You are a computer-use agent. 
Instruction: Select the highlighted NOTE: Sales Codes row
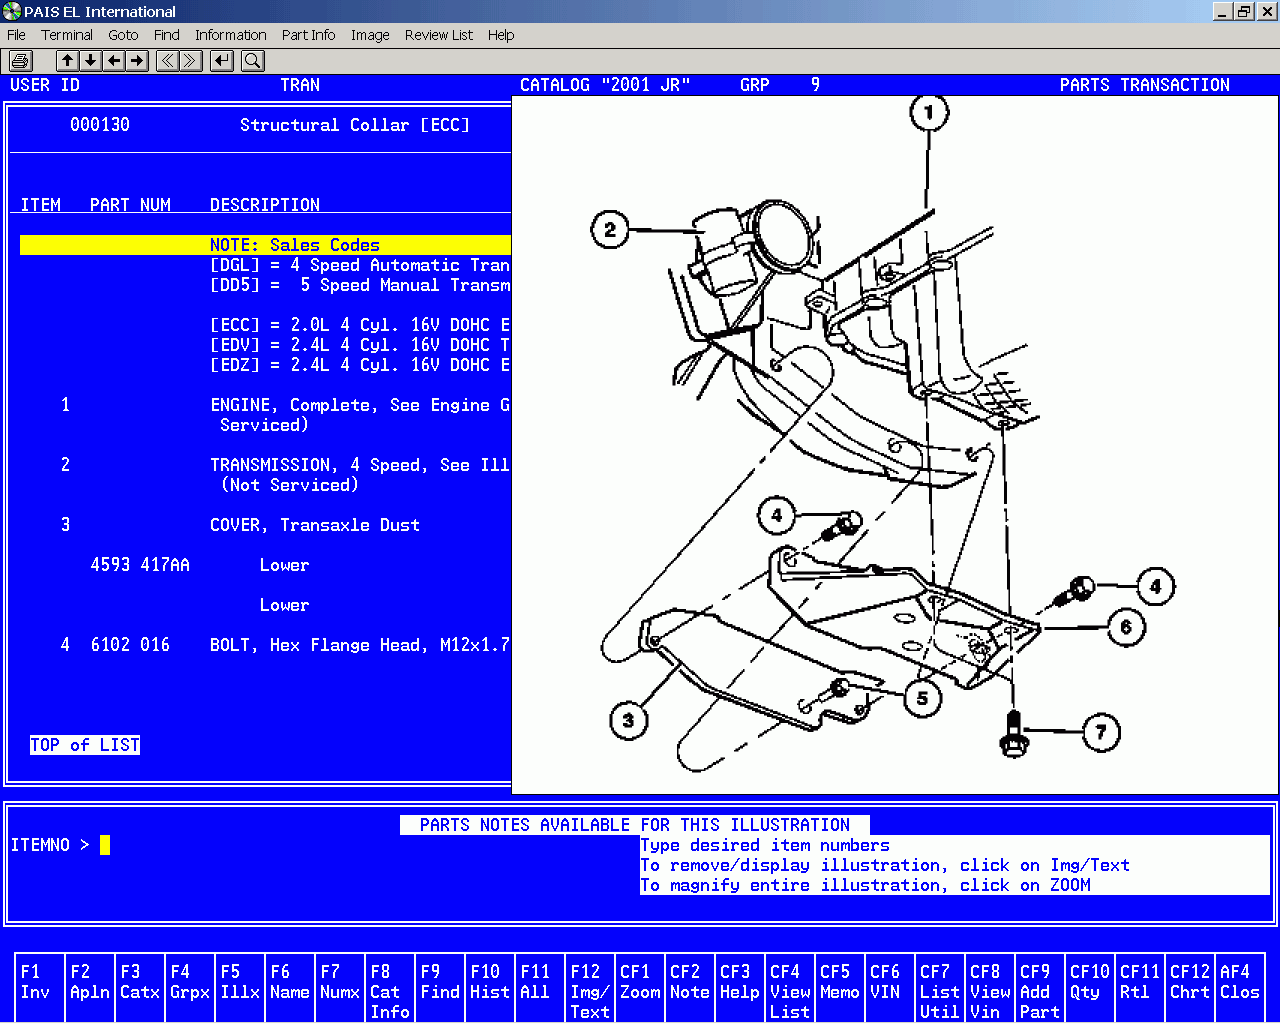pos(265,245)
